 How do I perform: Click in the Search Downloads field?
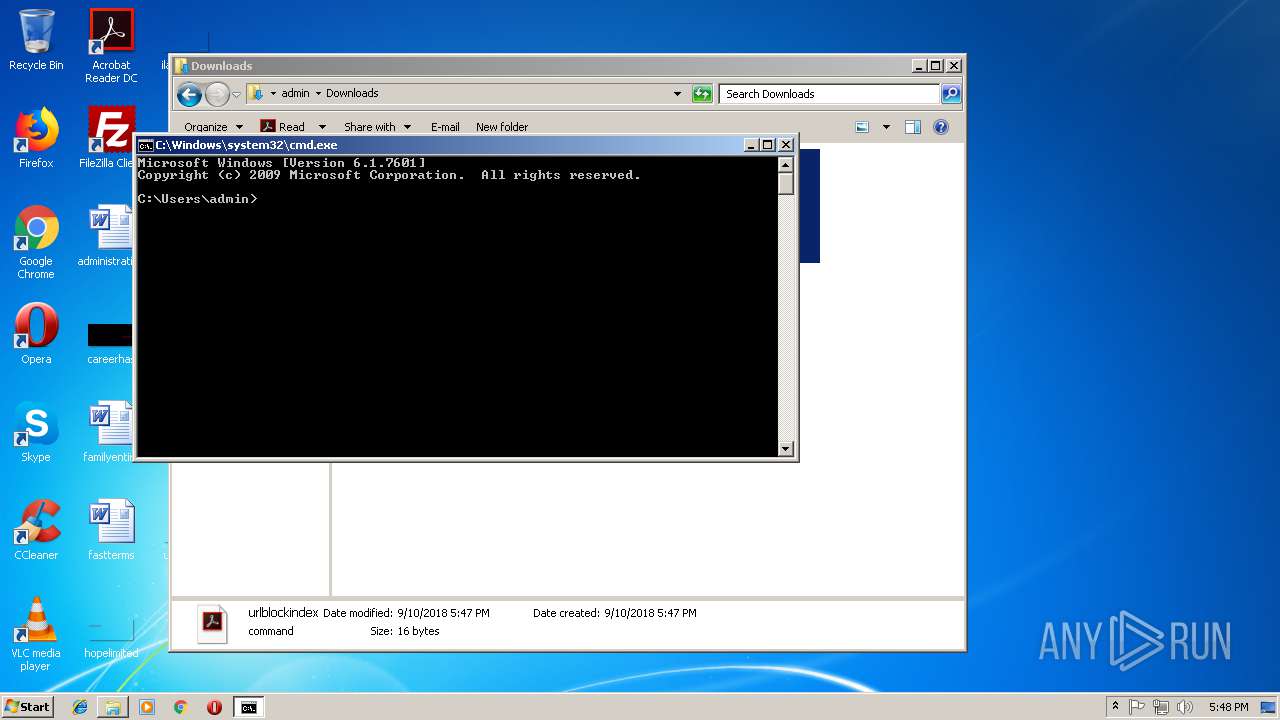coord(829,94)
